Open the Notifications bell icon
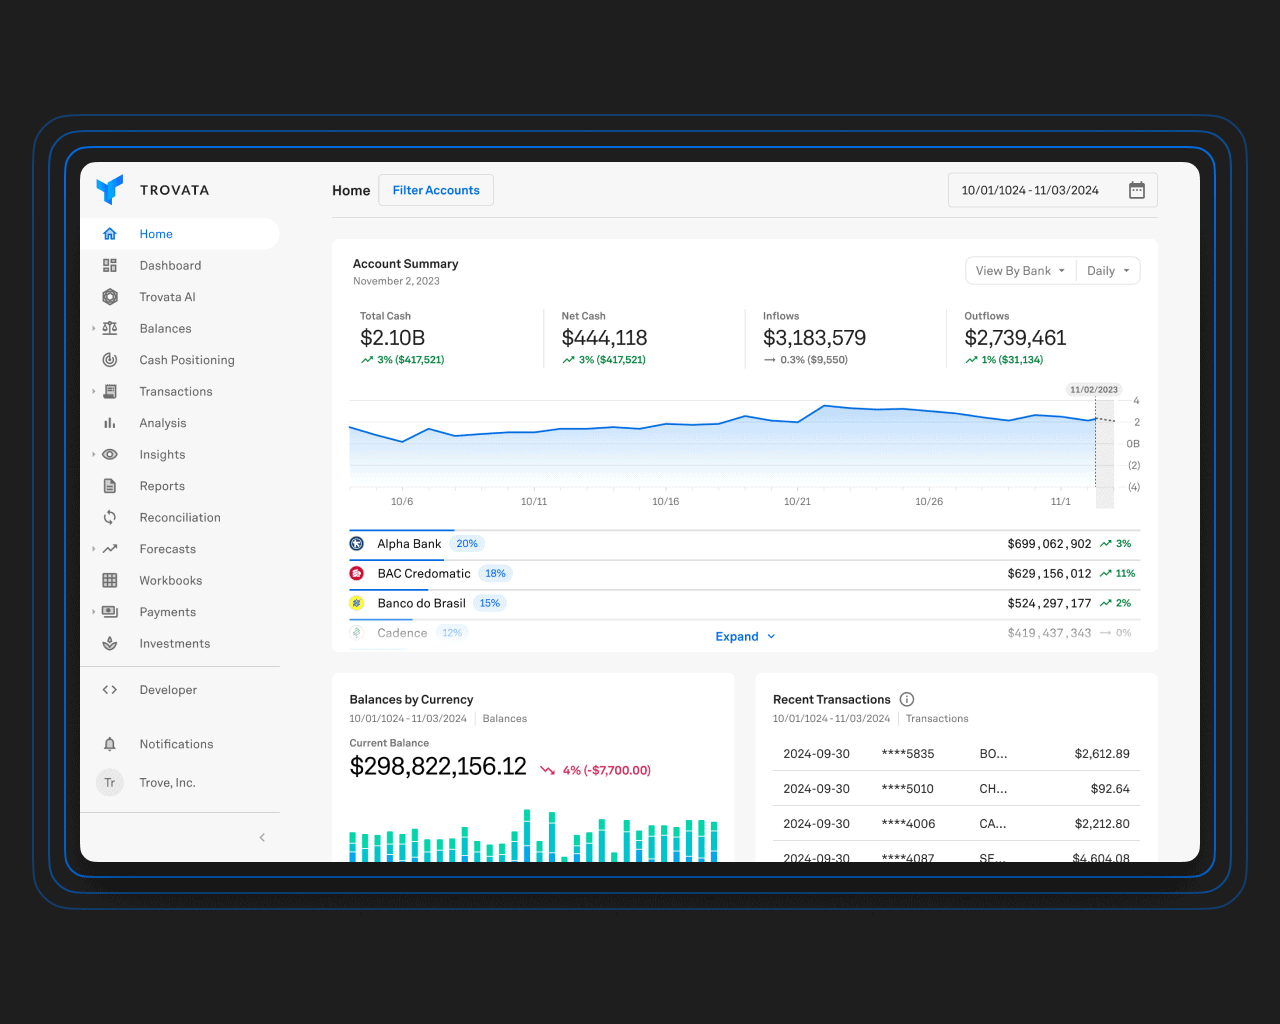Screen dimensions: 1280x1024 click(x=110, y=744)
